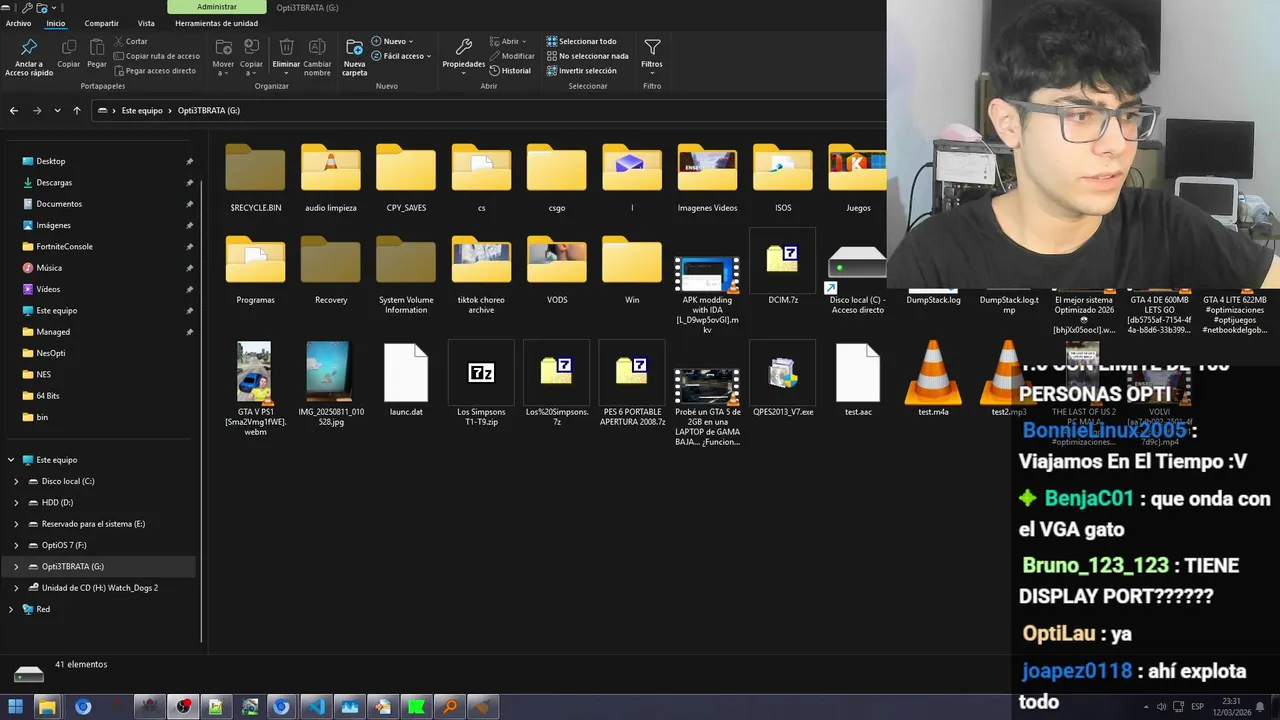Select the ISOS folder
Image resolution: width=1280 pixels, height=720 pixels.
[783, 178]
